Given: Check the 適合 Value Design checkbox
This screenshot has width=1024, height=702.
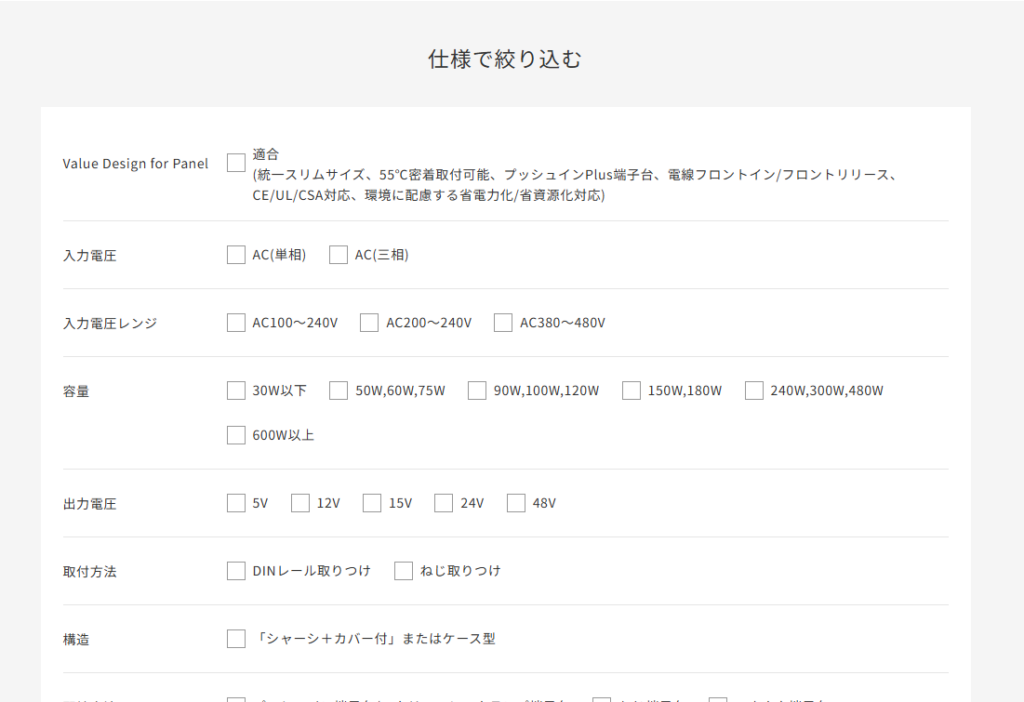Looking at the screenshot, I should [x=236, y=162].
